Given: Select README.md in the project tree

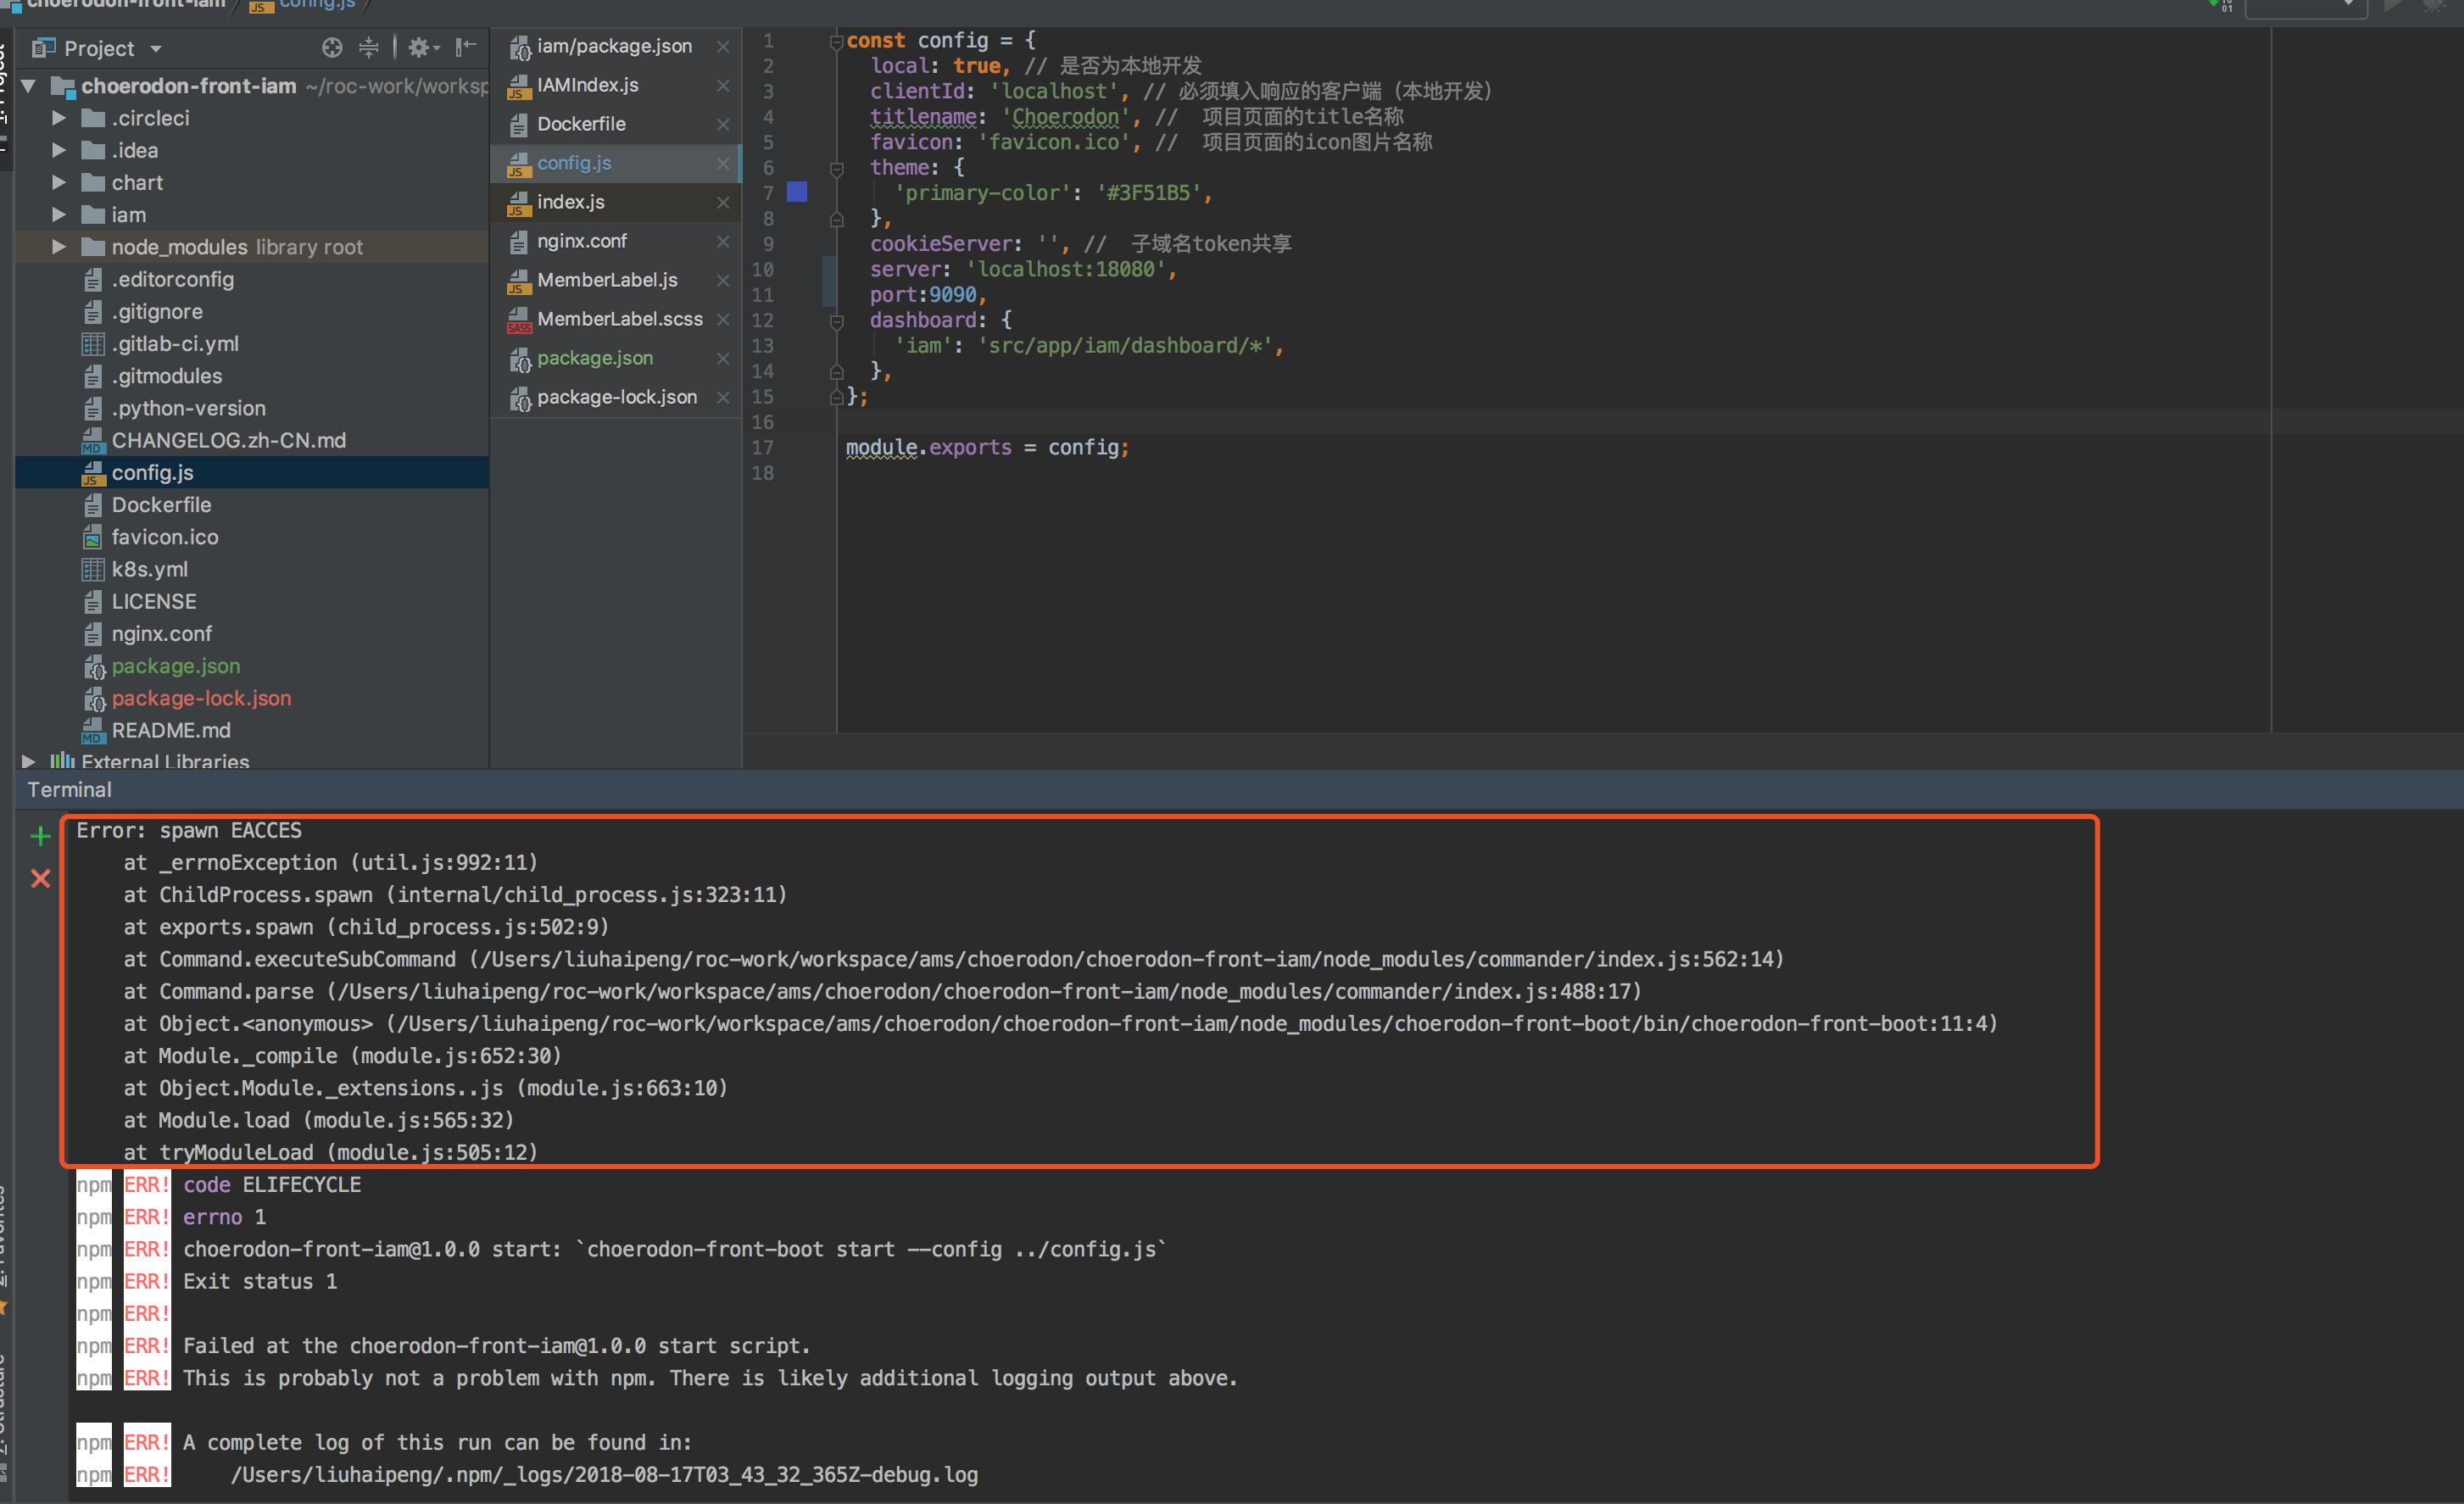Looking at the screenshot, I should click(x=171, y=730).
